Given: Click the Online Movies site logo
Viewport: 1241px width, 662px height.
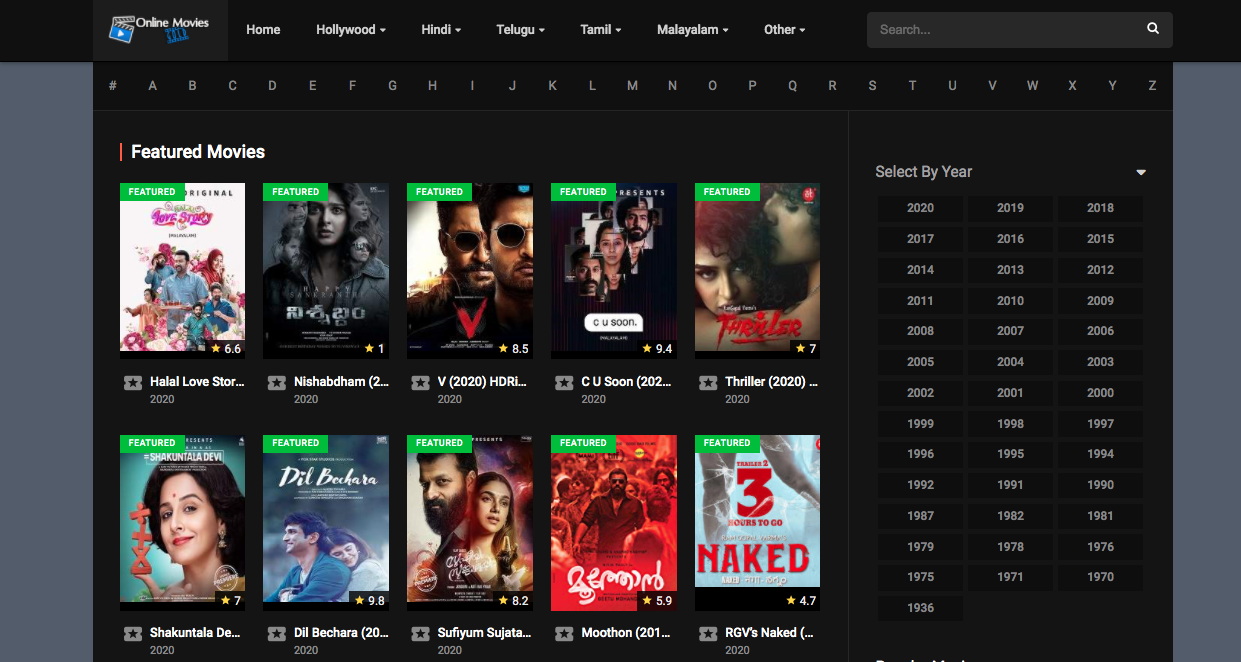Looking at the screenshot, I should (x=160, y=30).
